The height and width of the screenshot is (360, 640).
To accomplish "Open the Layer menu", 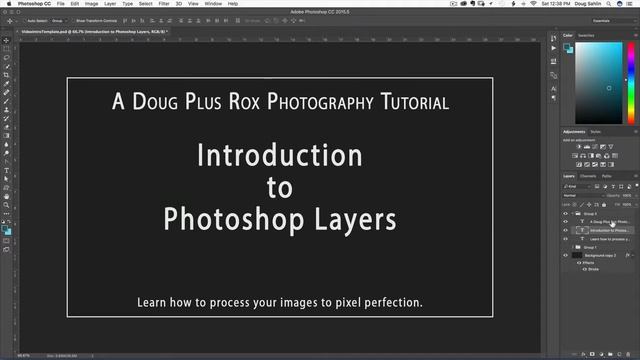I will click(x=110, y=4).
